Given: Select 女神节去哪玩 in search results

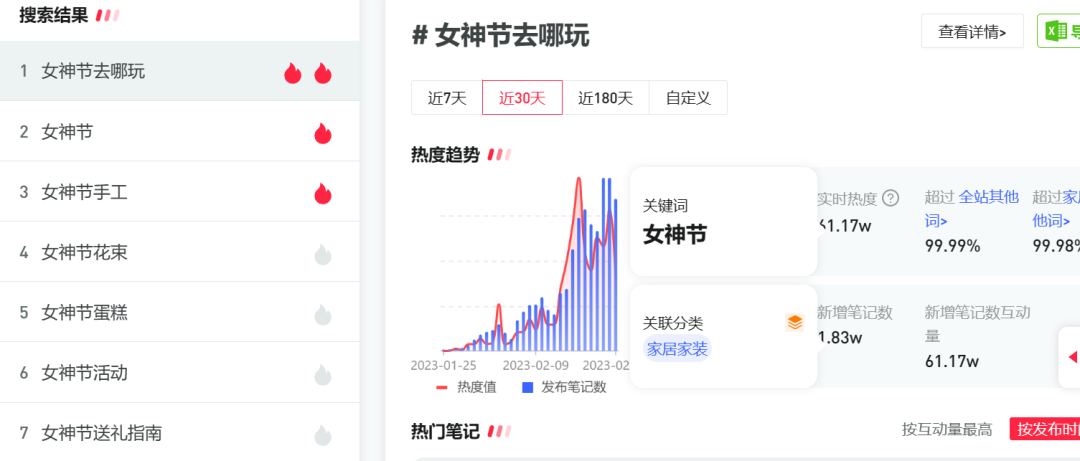Looking at the screenshot, I should [93, 71].
